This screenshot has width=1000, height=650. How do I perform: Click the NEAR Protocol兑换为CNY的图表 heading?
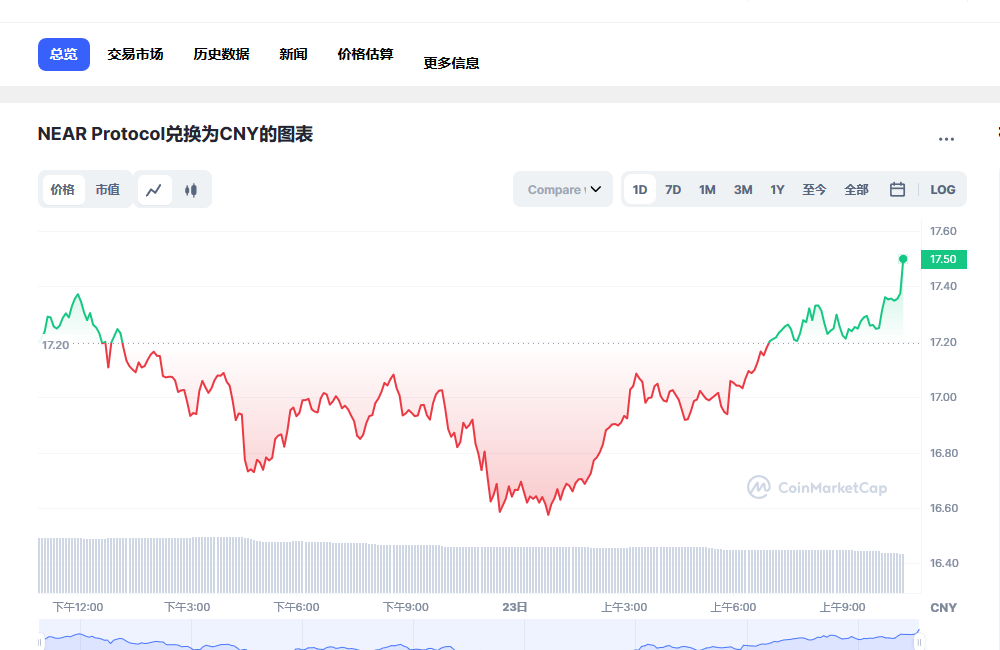click(175, 134)
